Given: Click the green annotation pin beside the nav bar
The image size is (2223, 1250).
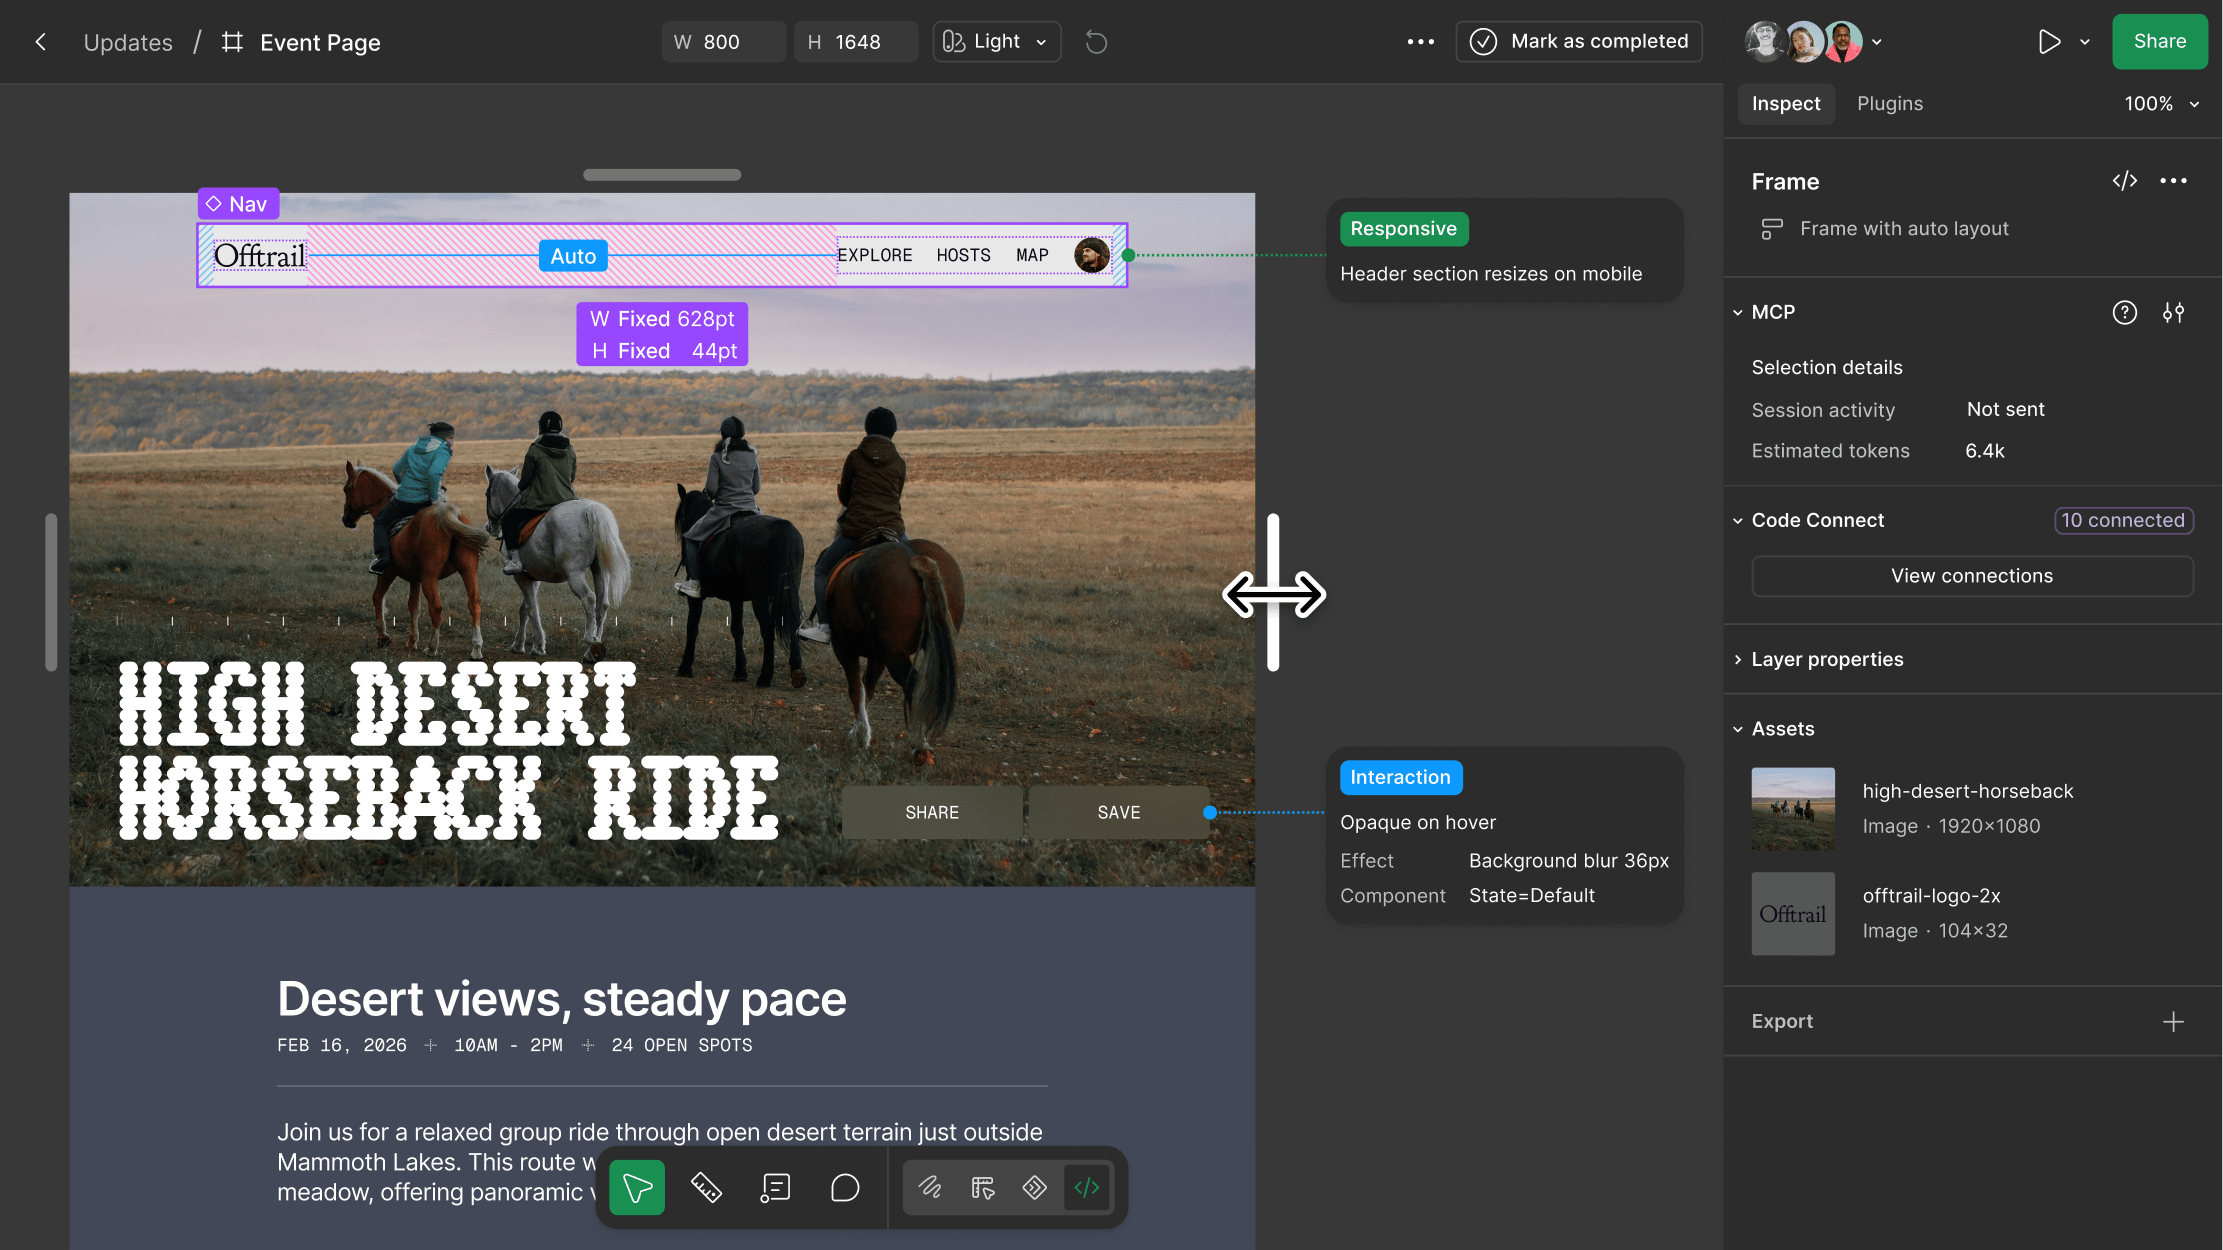Looking at the screenshot, I should [x=1128, y=256].
